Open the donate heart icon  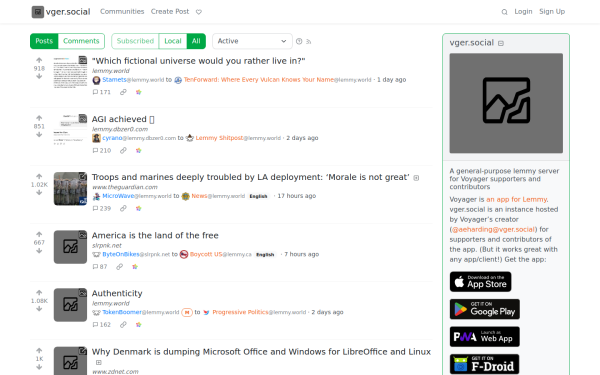(199, 12)
